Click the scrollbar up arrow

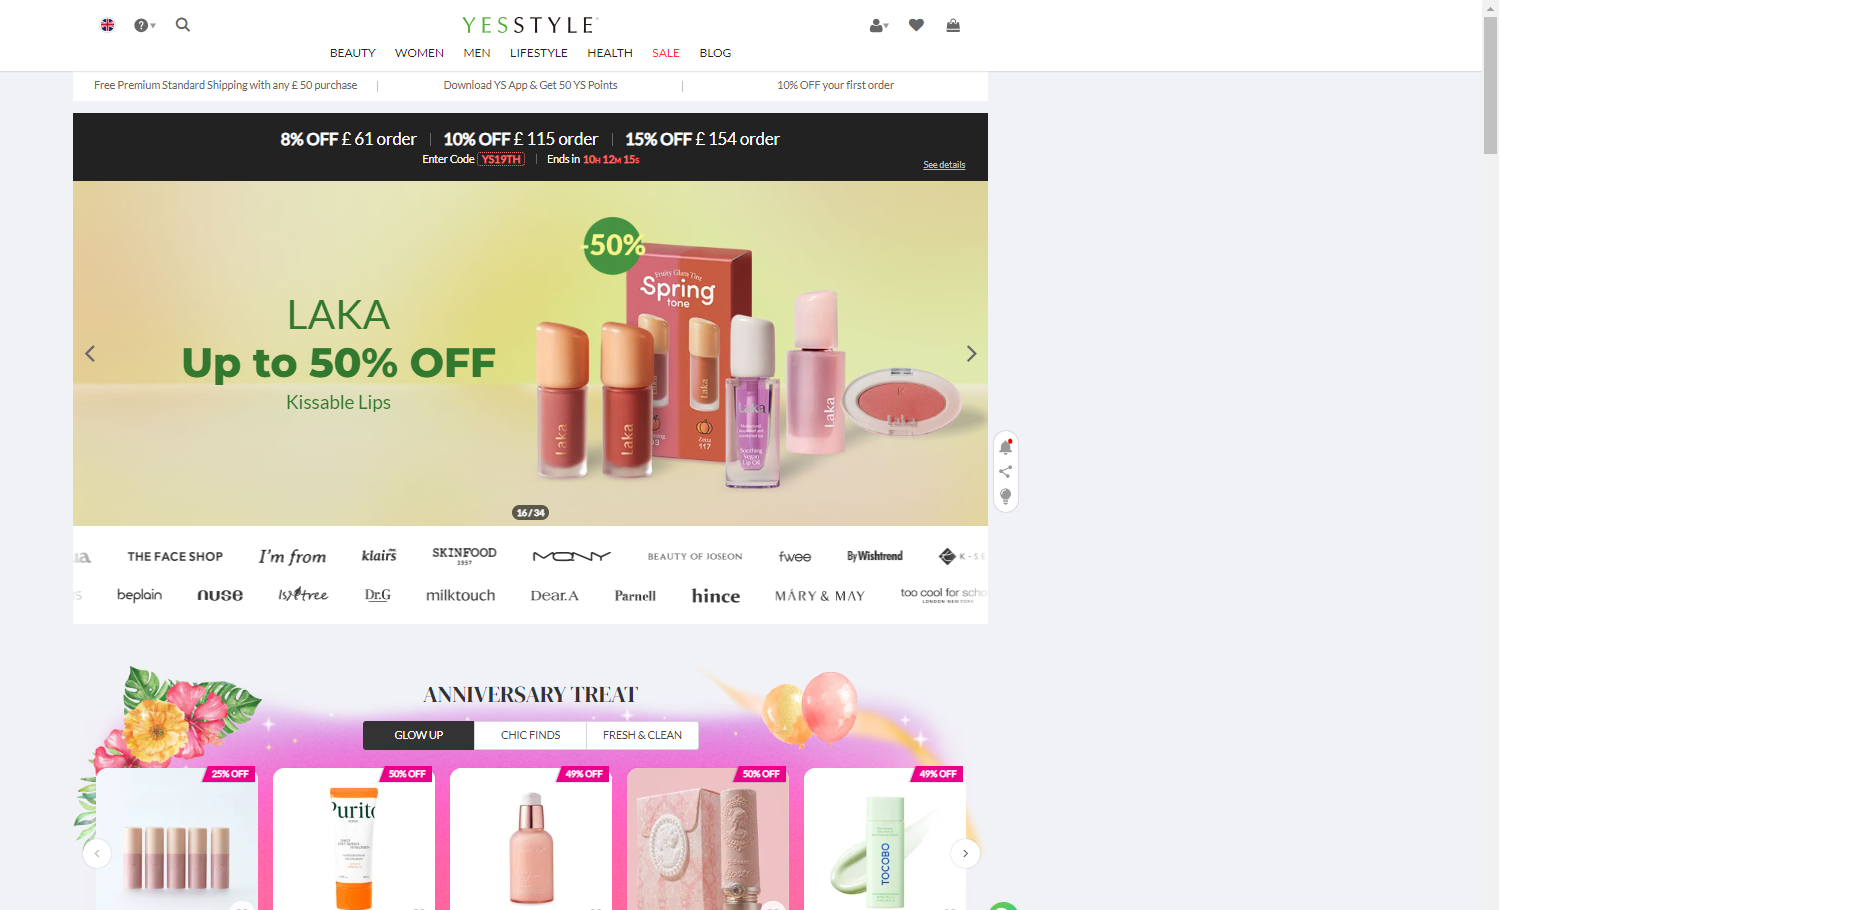click(x=1490, y=8)
